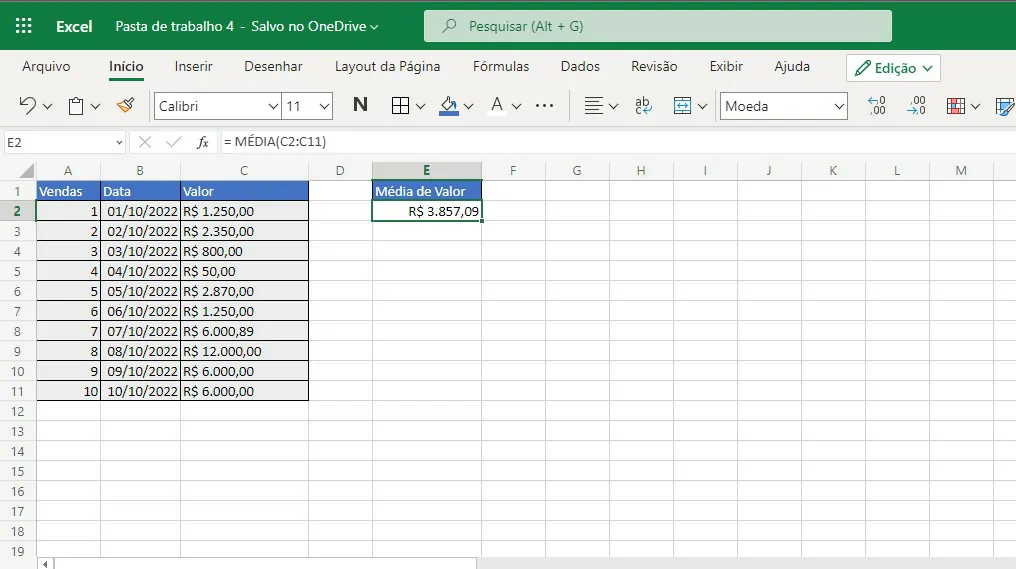Image resolution: width=1016 pixels, height=569 pixels.
Task: Select cell with Média de Valor
Action: click(x=427, y=191)
